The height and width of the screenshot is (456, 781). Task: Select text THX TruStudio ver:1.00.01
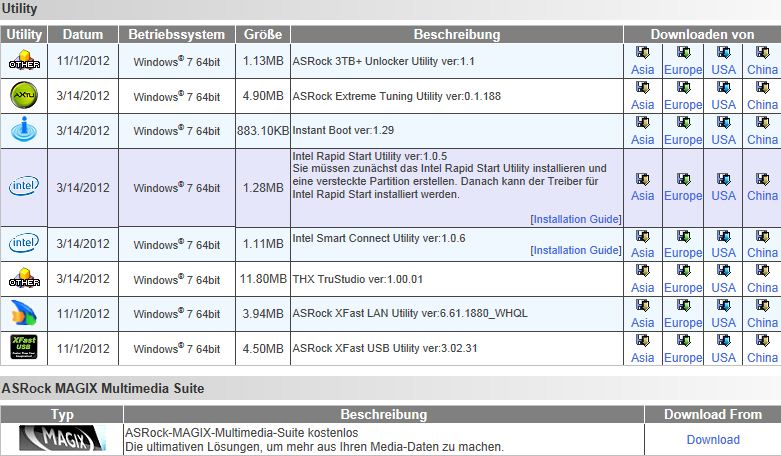tap(358, 279)
